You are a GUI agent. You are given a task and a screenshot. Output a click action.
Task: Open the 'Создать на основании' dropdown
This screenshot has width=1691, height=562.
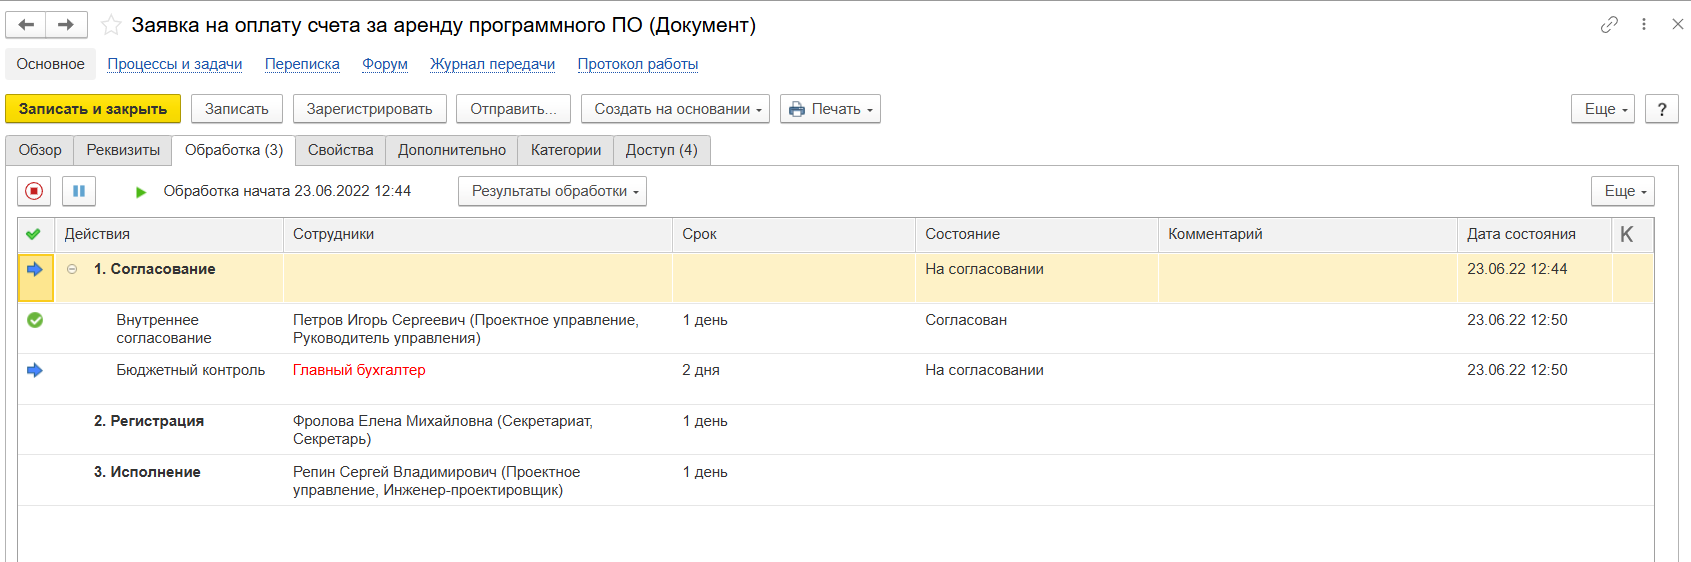pyautogui.click(x=675, y=109)
